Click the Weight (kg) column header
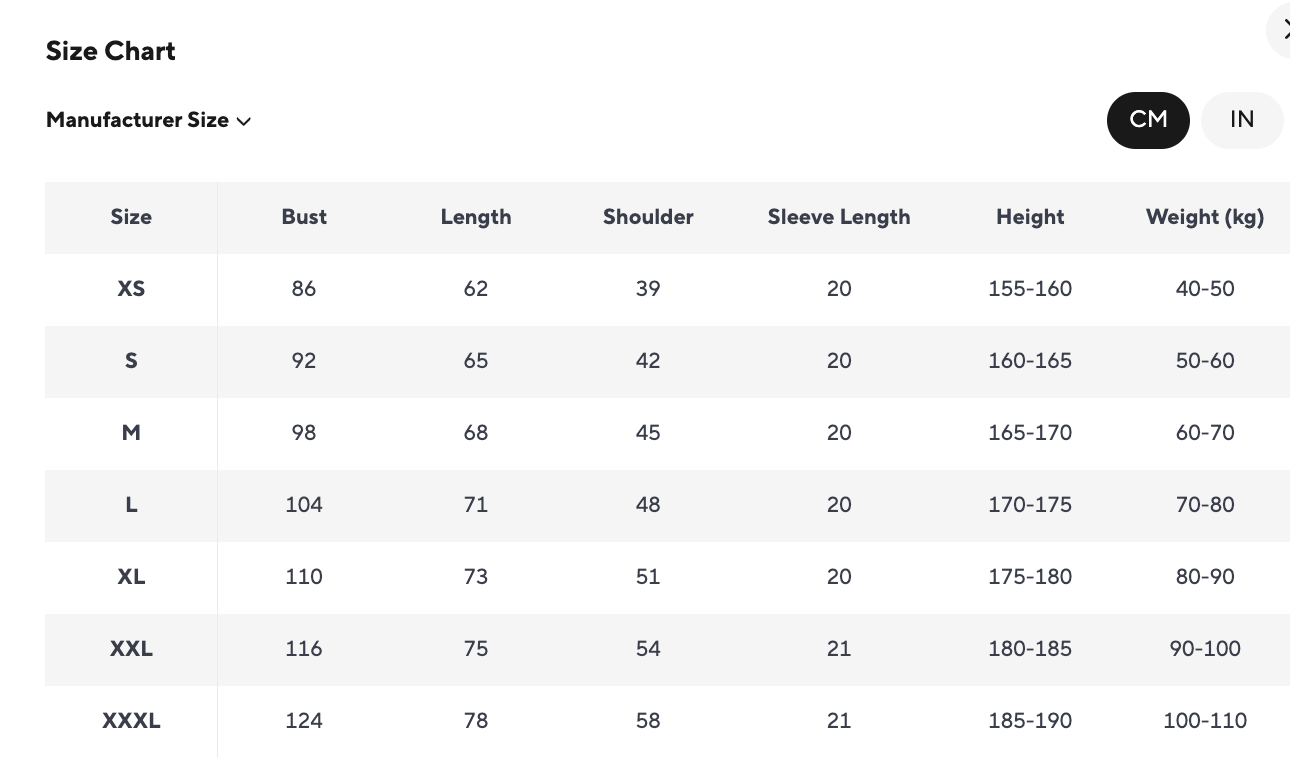 (1205, 217)
